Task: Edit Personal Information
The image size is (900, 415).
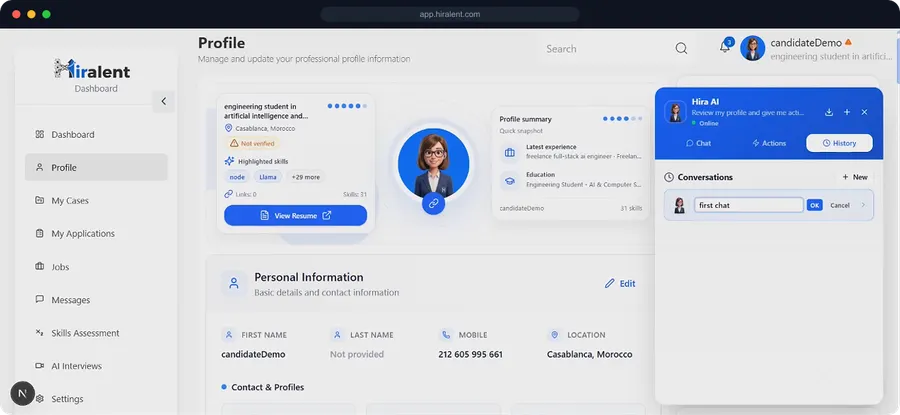Action: pos(620,284)
